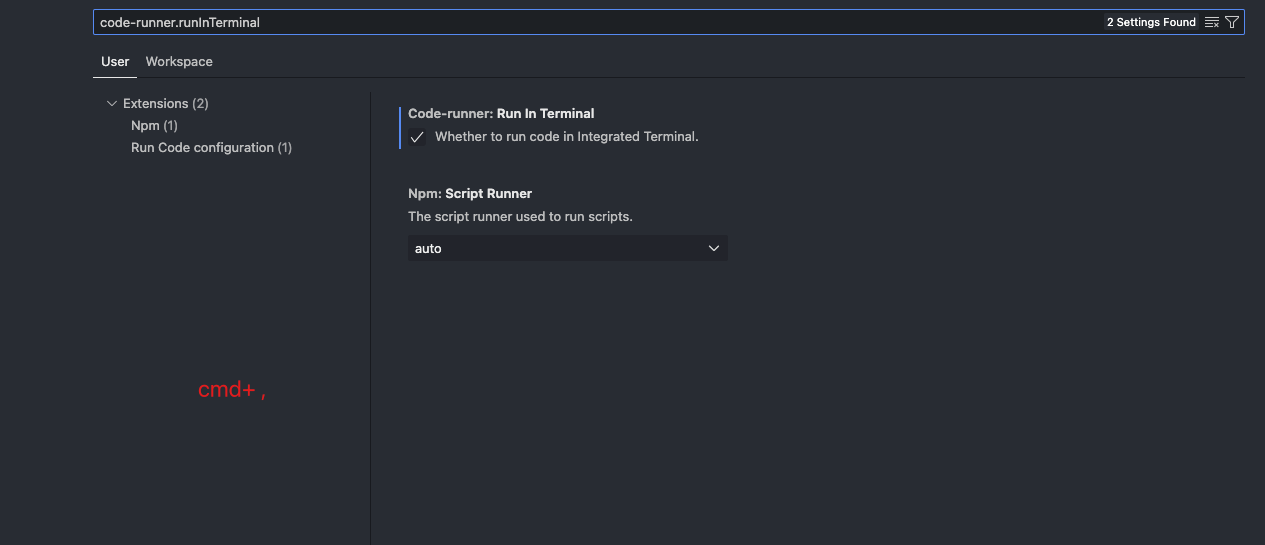Clear the settings search input icon

pyautogui.click(x=1212, y=22)
